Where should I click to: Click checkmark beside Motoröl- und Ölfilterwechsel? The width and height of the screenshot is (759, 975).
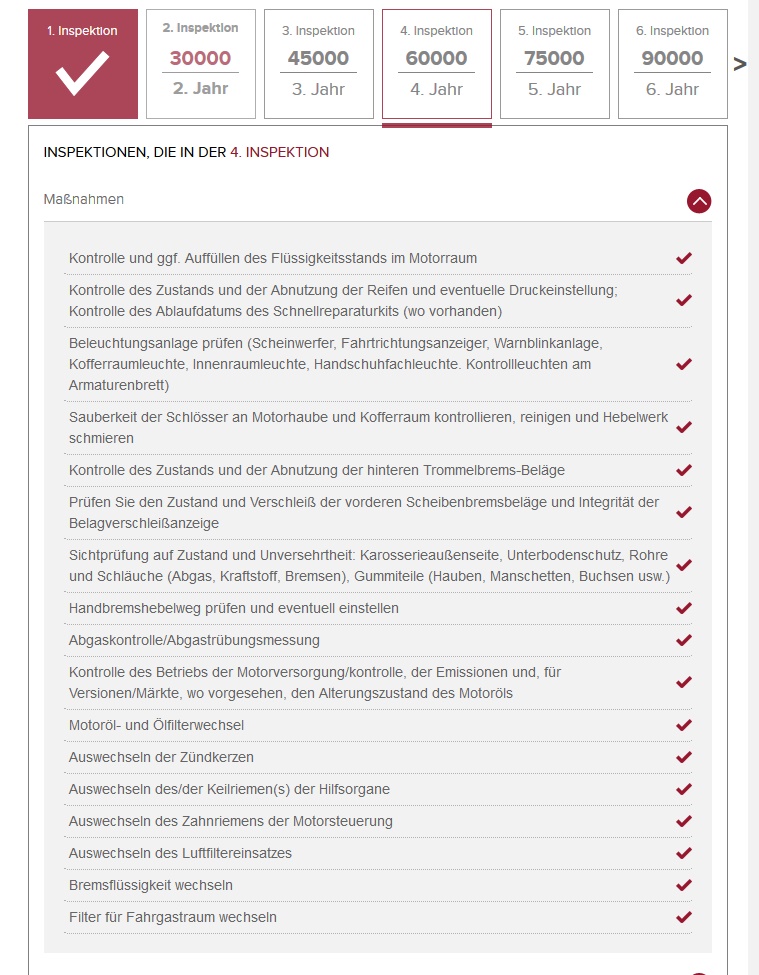coord(684,725)
